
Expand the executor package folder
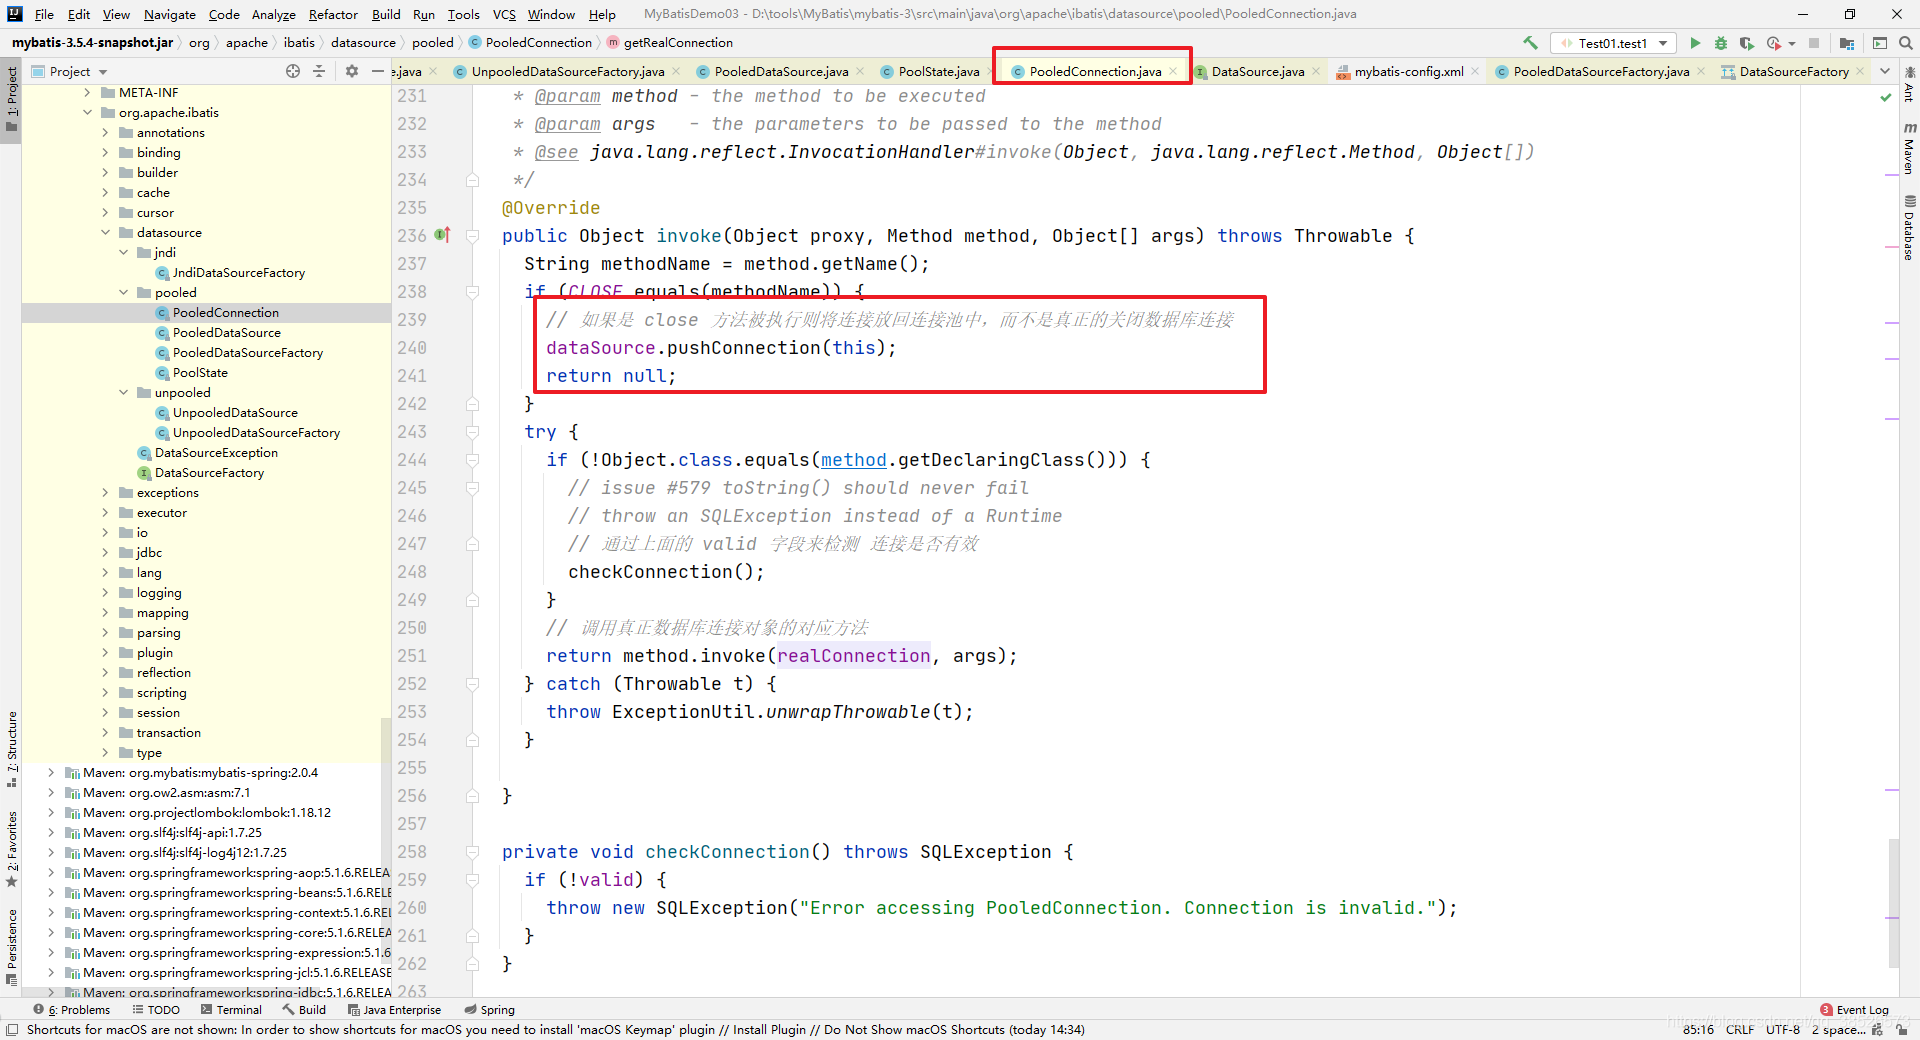[x=105, y=513]
